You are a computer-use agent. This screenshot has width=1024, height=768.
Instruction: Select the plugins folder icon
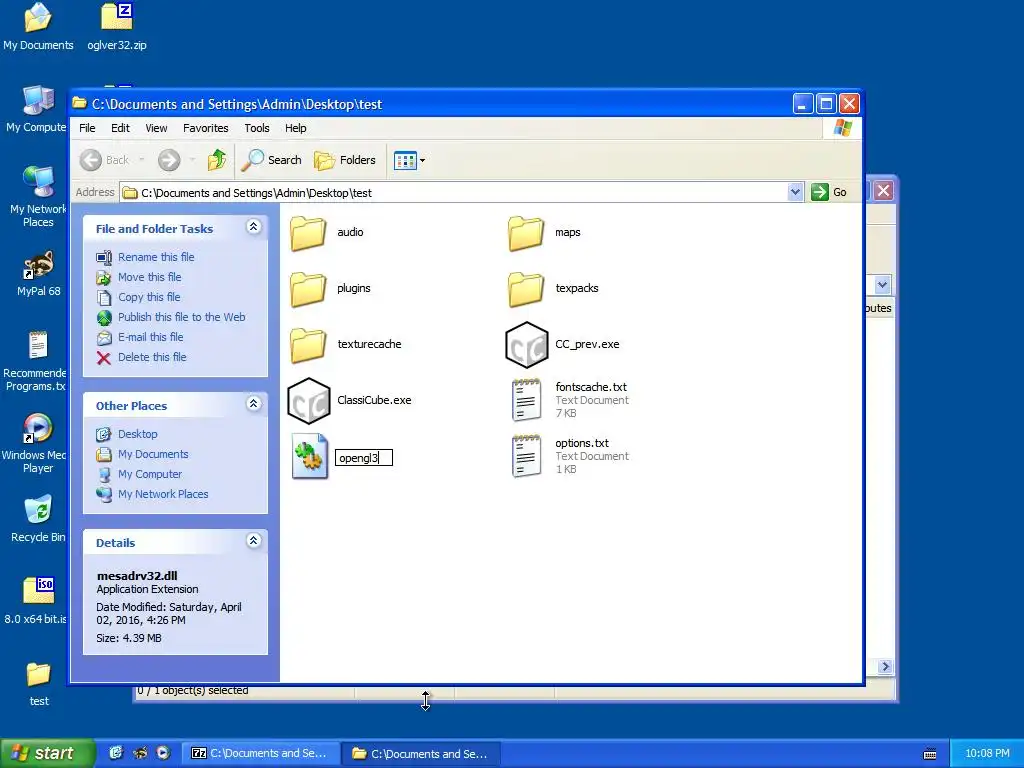(308, 289)
